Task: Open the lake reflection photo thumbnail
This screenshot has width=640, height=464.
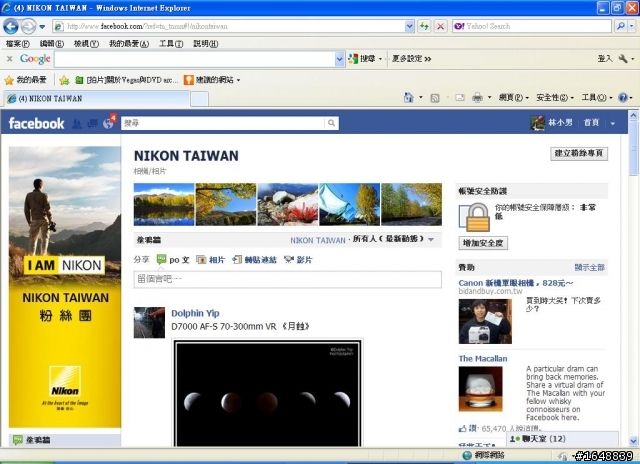Action: click(x=164, y=204)
